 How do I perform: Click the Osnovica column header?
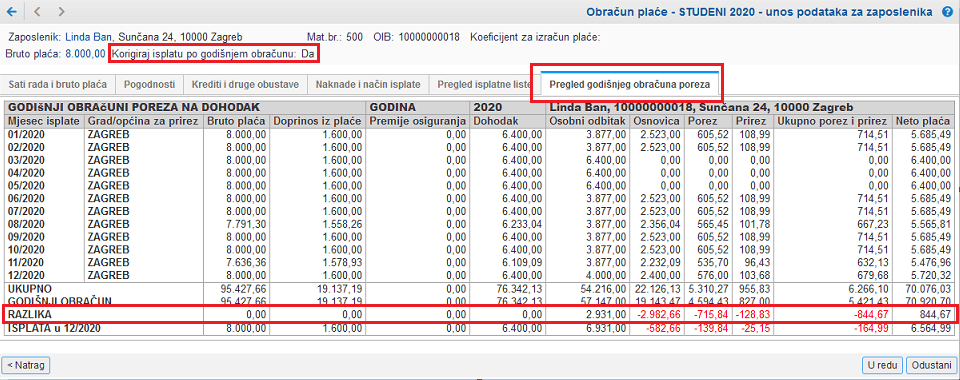click(x=658, y=121)
